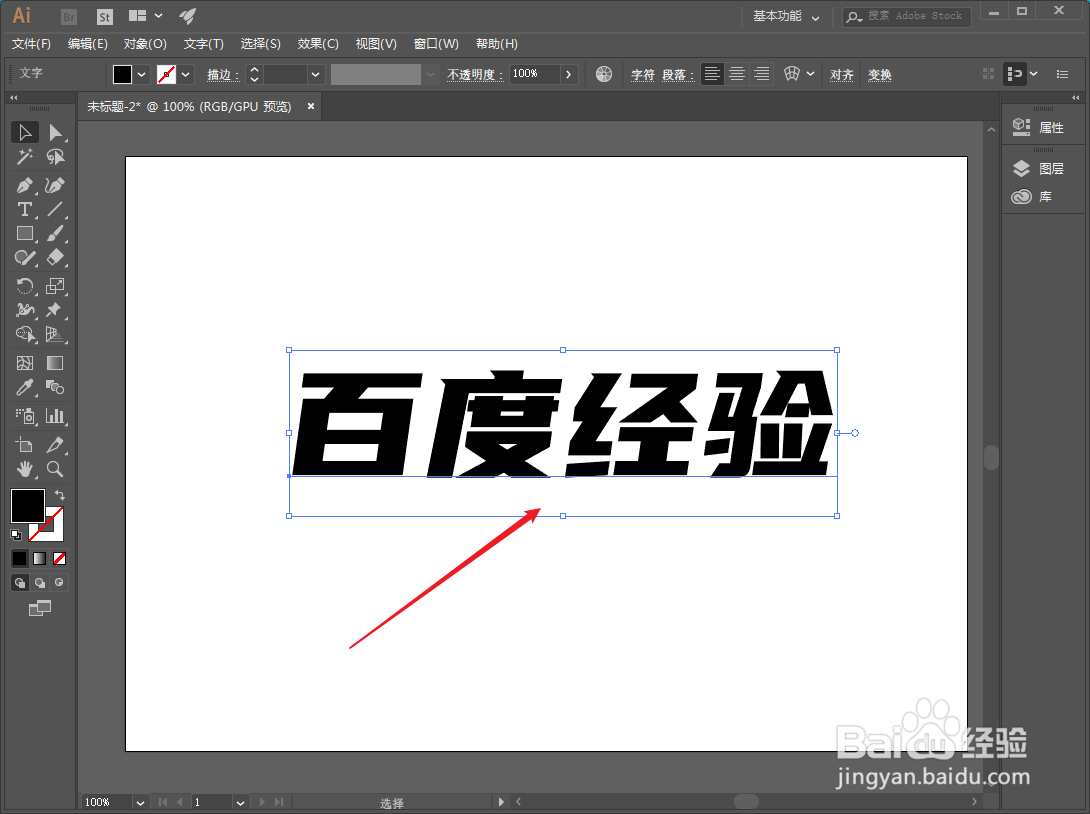Image resolution: width=1090 pixels, height=814 pixels.
Task: Open the 段落 paragraph panel link
Action: pyautogui.click(x=676, y=74)
